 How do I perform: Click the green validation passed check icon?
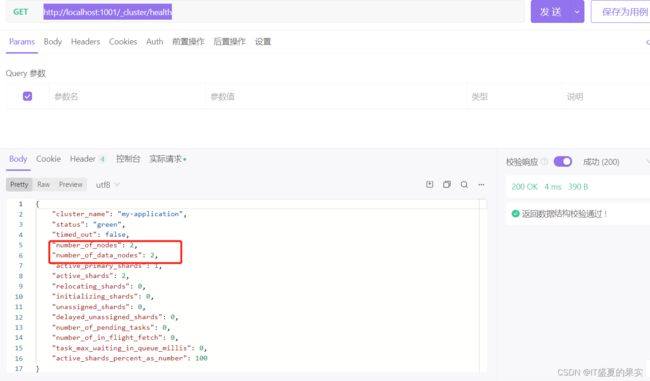[x=515, y=214]
